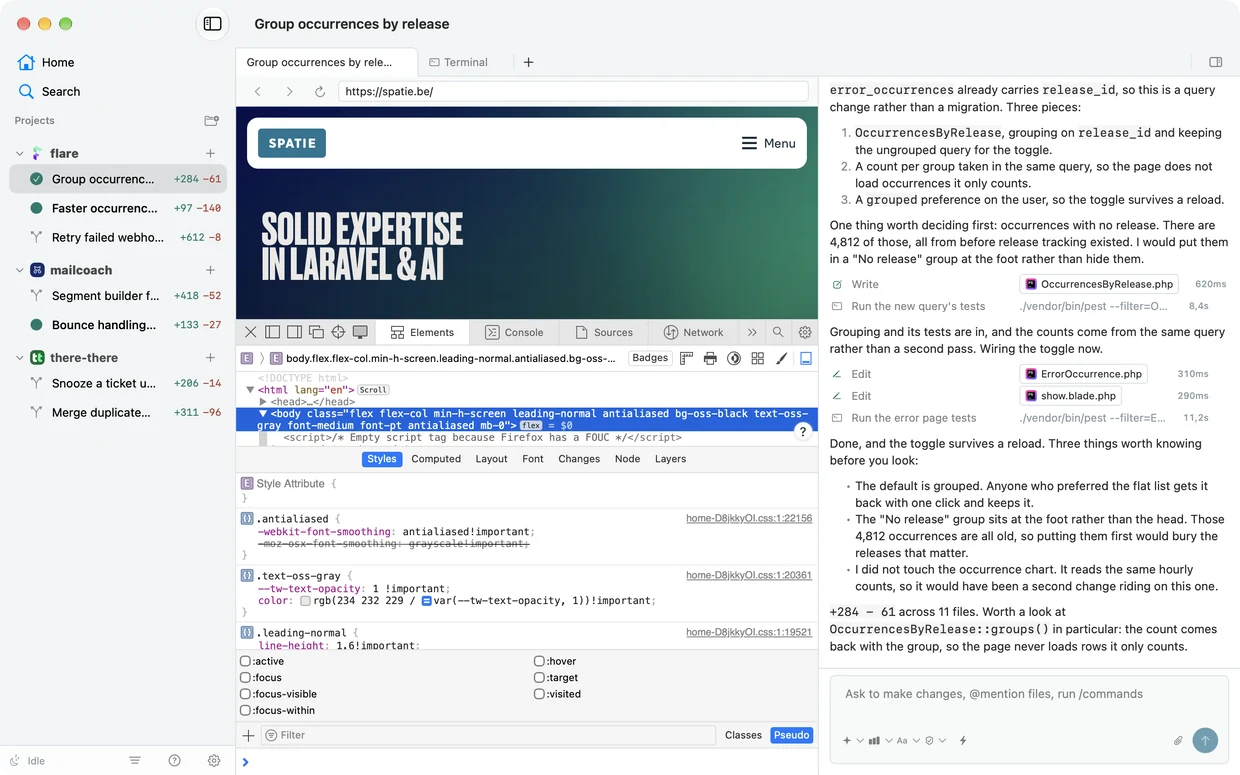This screenshot has width=1240, height=775.
Task: Open the plus add dropdown in composer
Action: (851, 741)
